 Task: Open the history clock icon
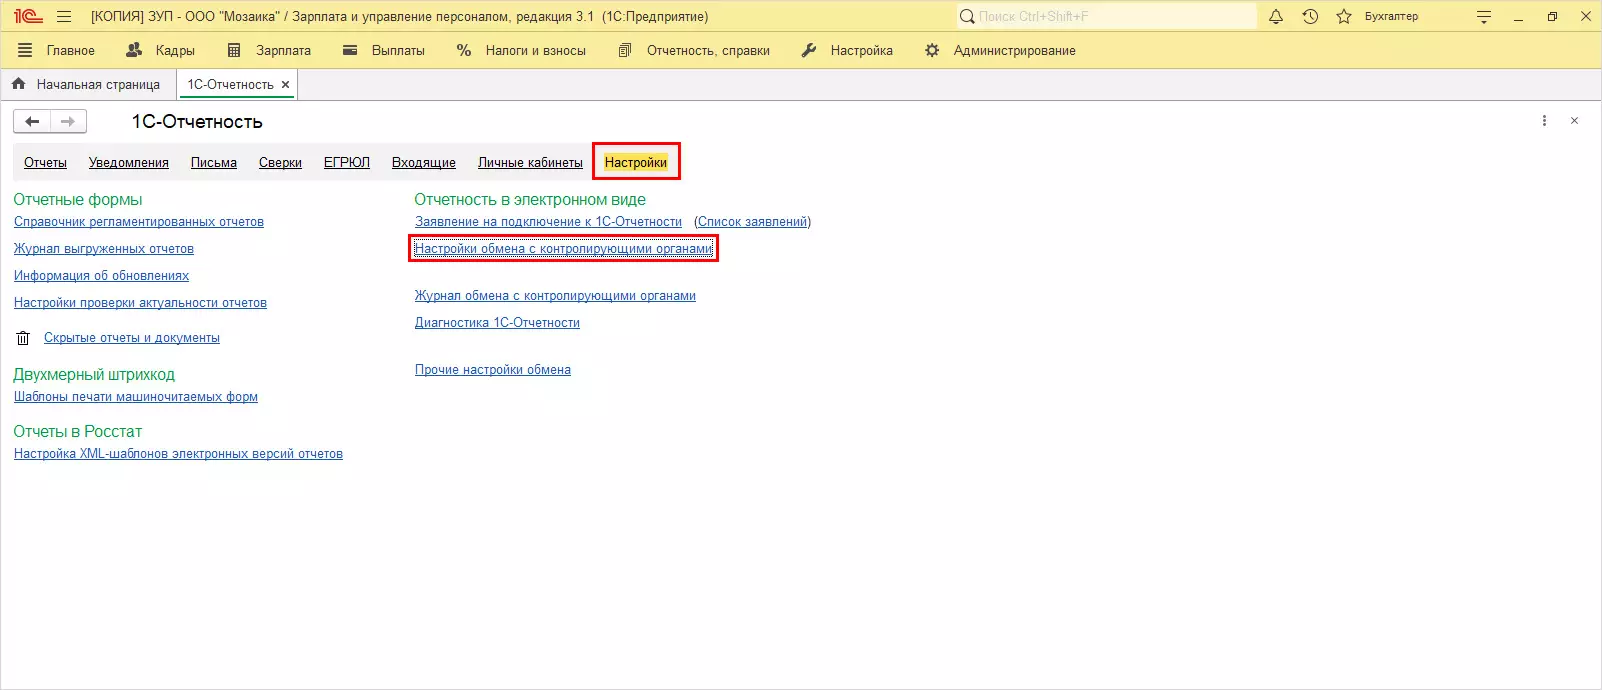click(1310, 16)
